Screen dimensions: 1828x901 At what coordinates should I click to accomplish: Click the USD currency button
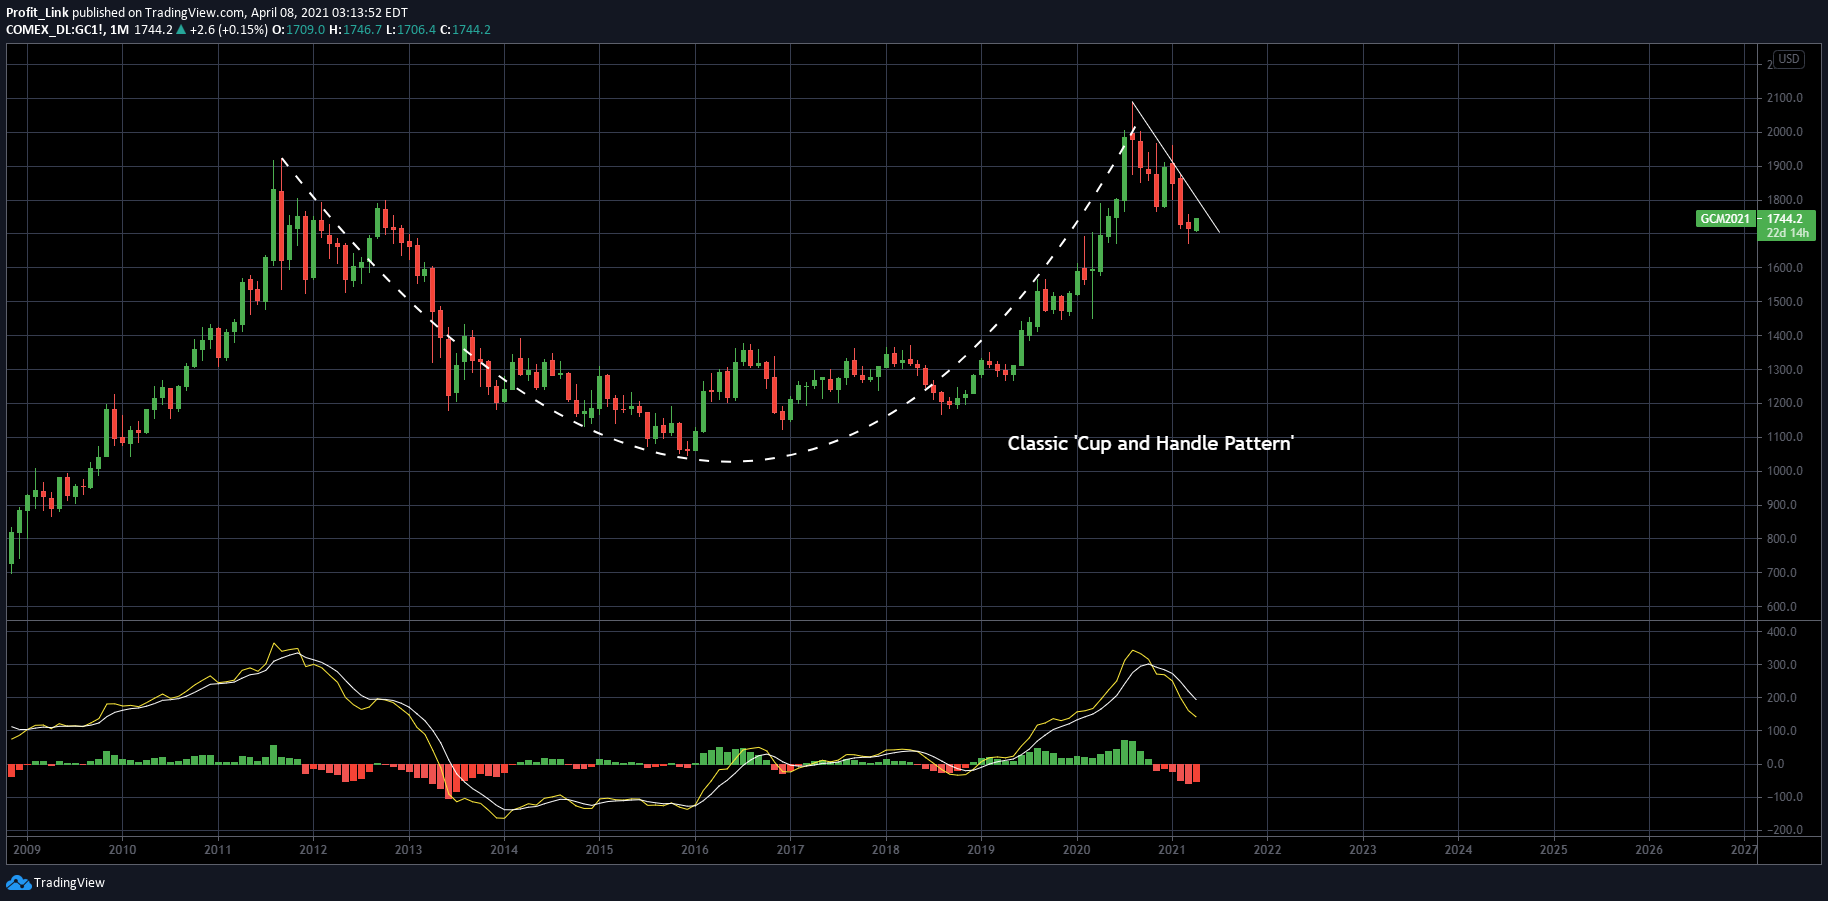[1789, 59]
